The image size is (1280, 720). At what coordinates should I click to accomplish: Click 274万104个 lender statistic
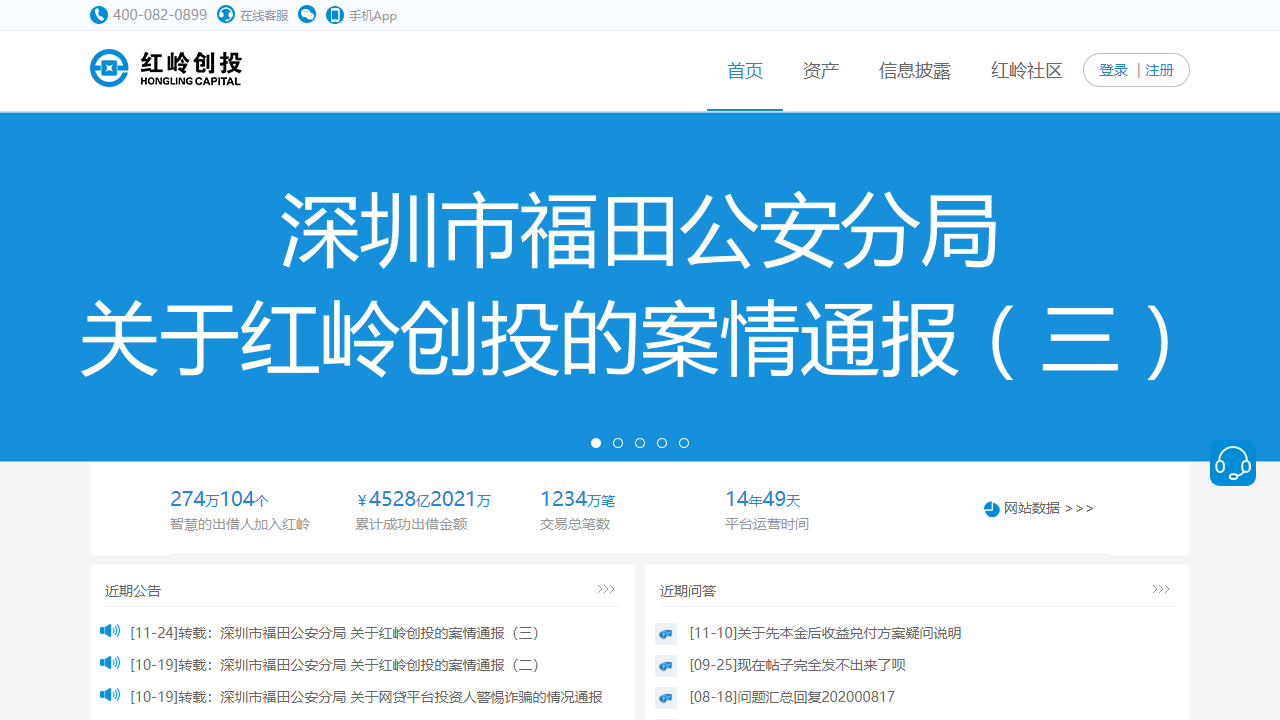click(x=219, y=499)
